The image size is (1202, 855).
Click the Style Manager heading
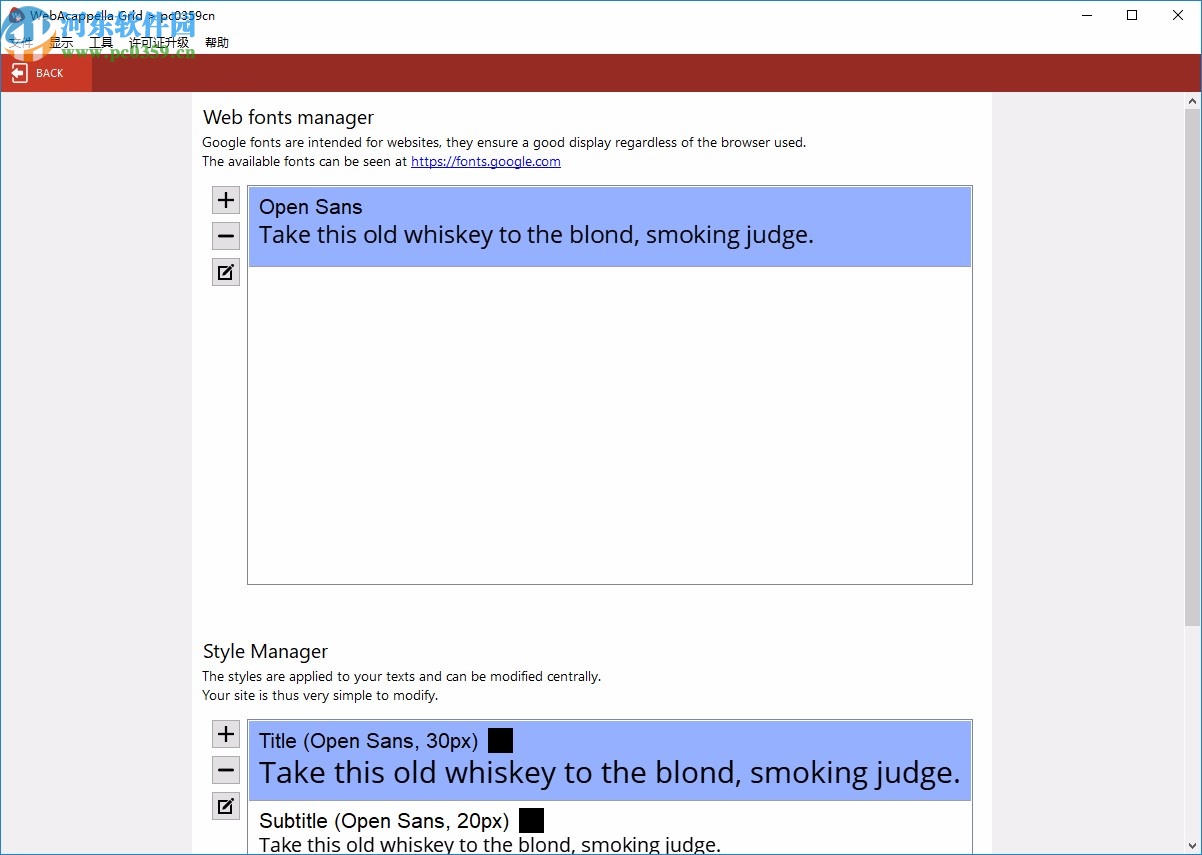[265, 651]
